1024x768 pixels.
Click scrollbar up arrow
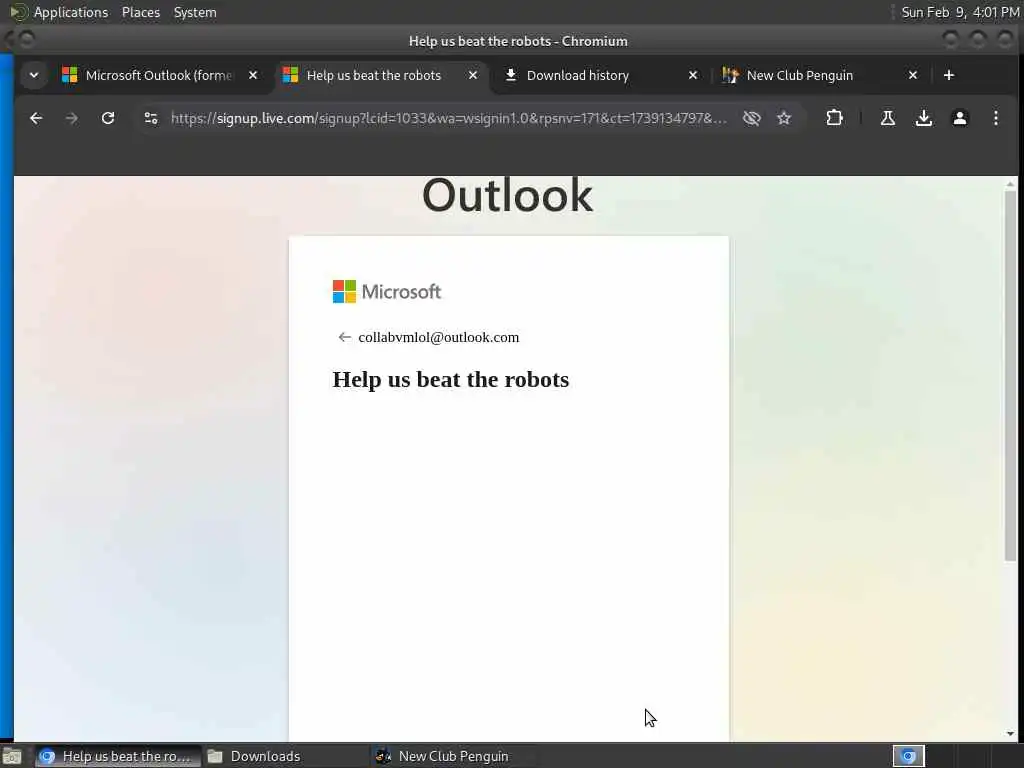click(1010, 185)
